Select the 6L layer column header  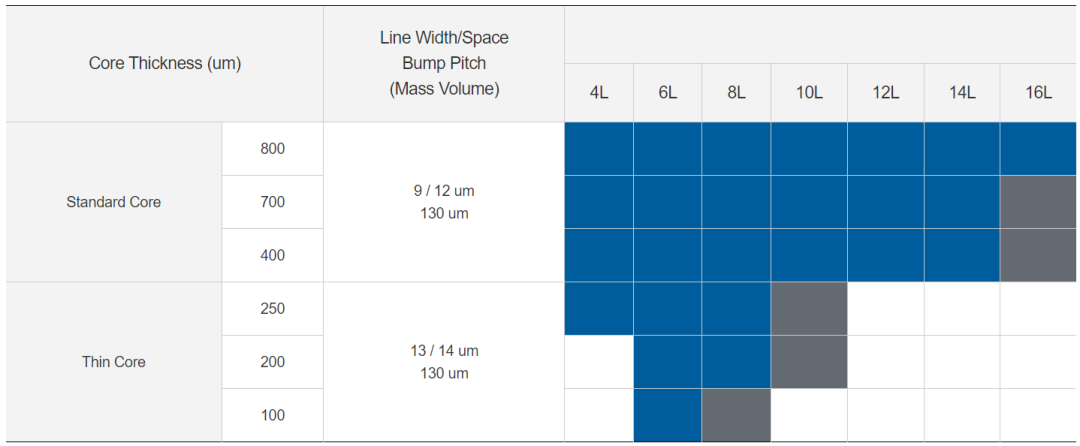pos(668,93)
